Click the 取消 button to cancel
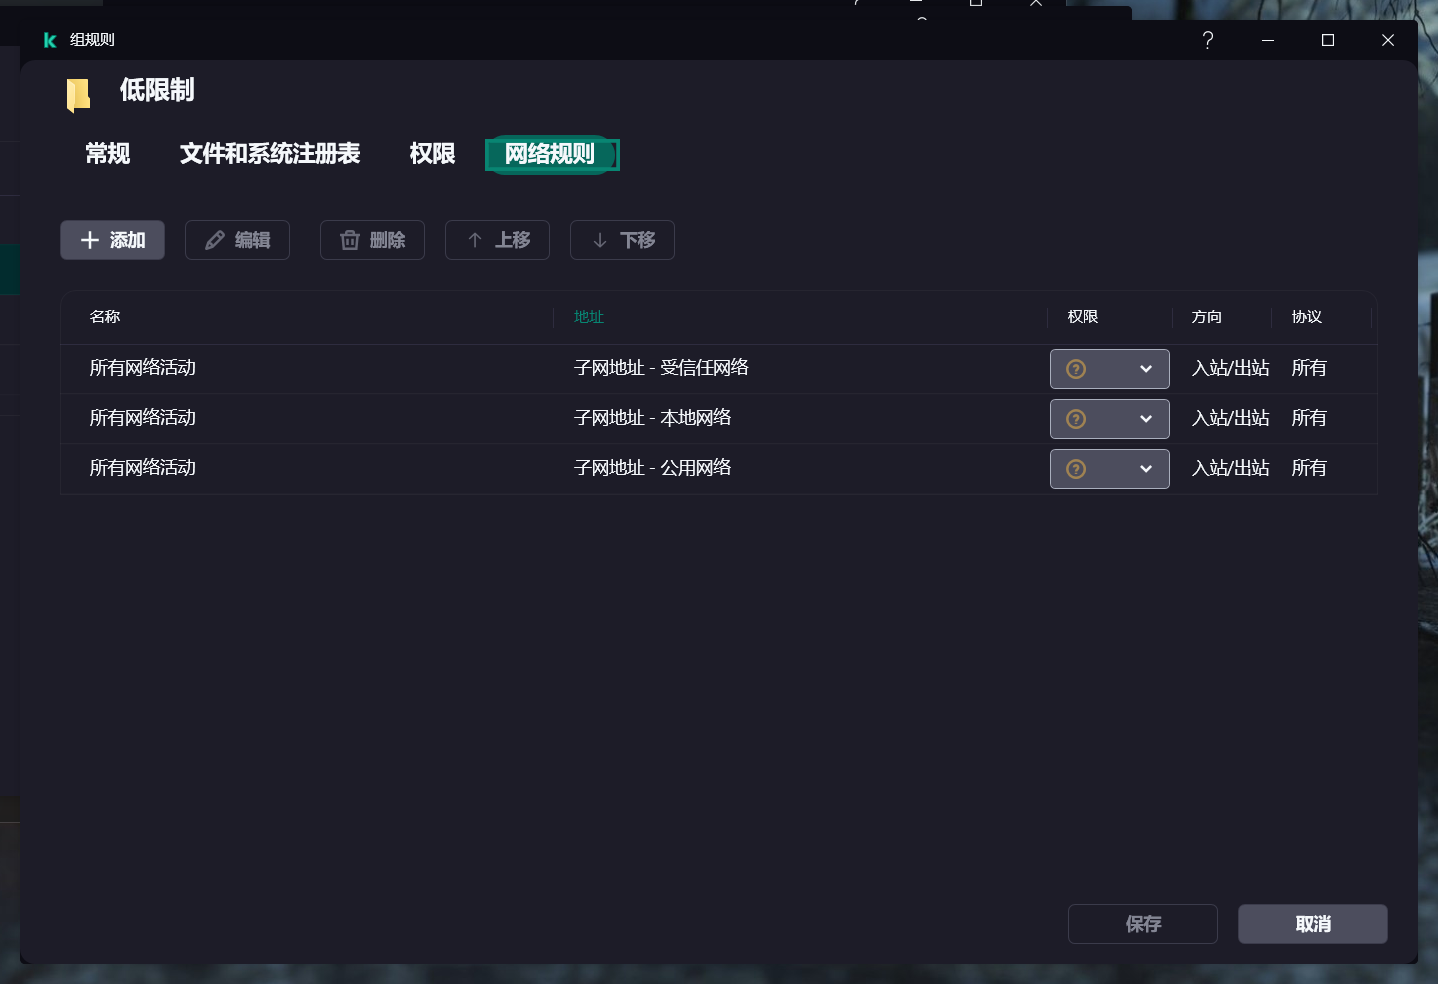The image size is (1438, 984). [x=1312, y=924]
